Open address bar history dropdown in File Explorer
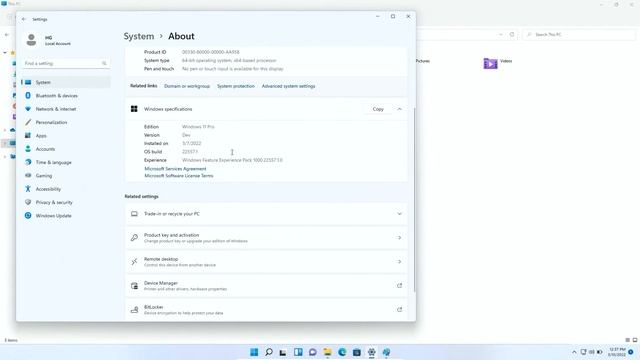Screen dimensions: 640x360 pyautogui.click(x=501, y=35)
